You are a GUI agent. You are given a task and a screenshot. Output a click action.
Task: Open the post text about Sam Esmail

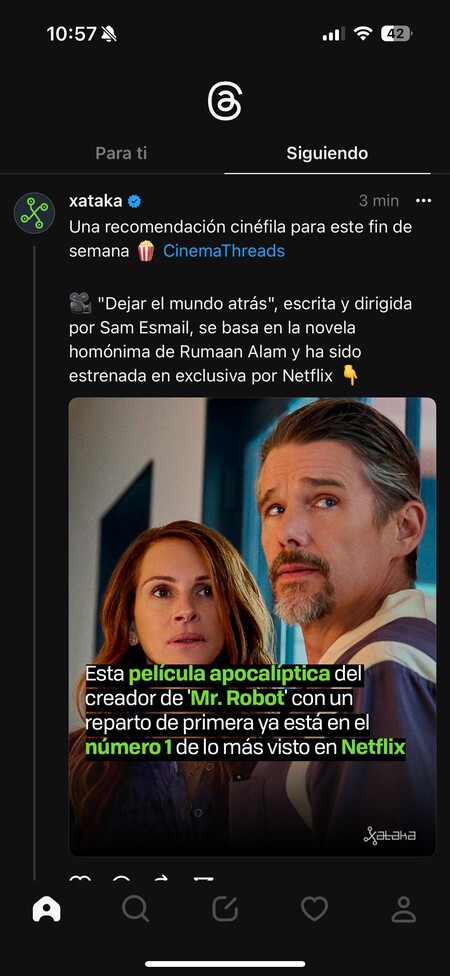(x=241, y=340)
